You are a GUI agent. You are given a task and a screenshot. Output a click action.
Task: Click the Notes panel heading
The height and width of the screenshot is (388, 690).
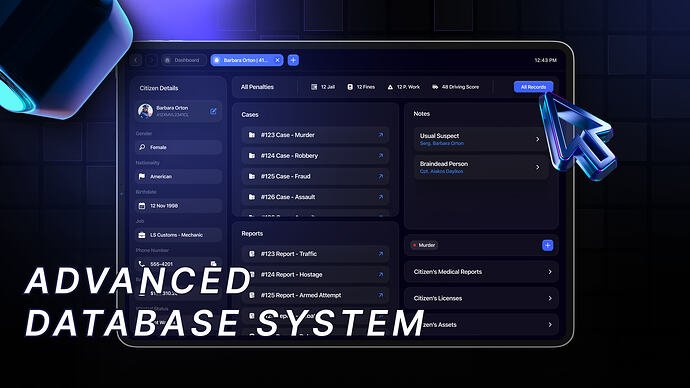[x=422, y=113]
